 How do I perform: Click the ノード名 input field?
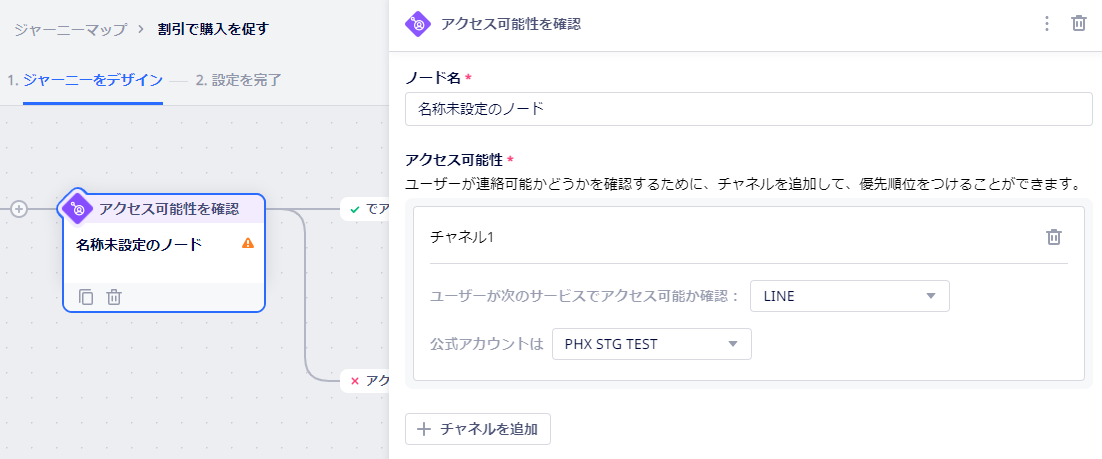[748, 109]
